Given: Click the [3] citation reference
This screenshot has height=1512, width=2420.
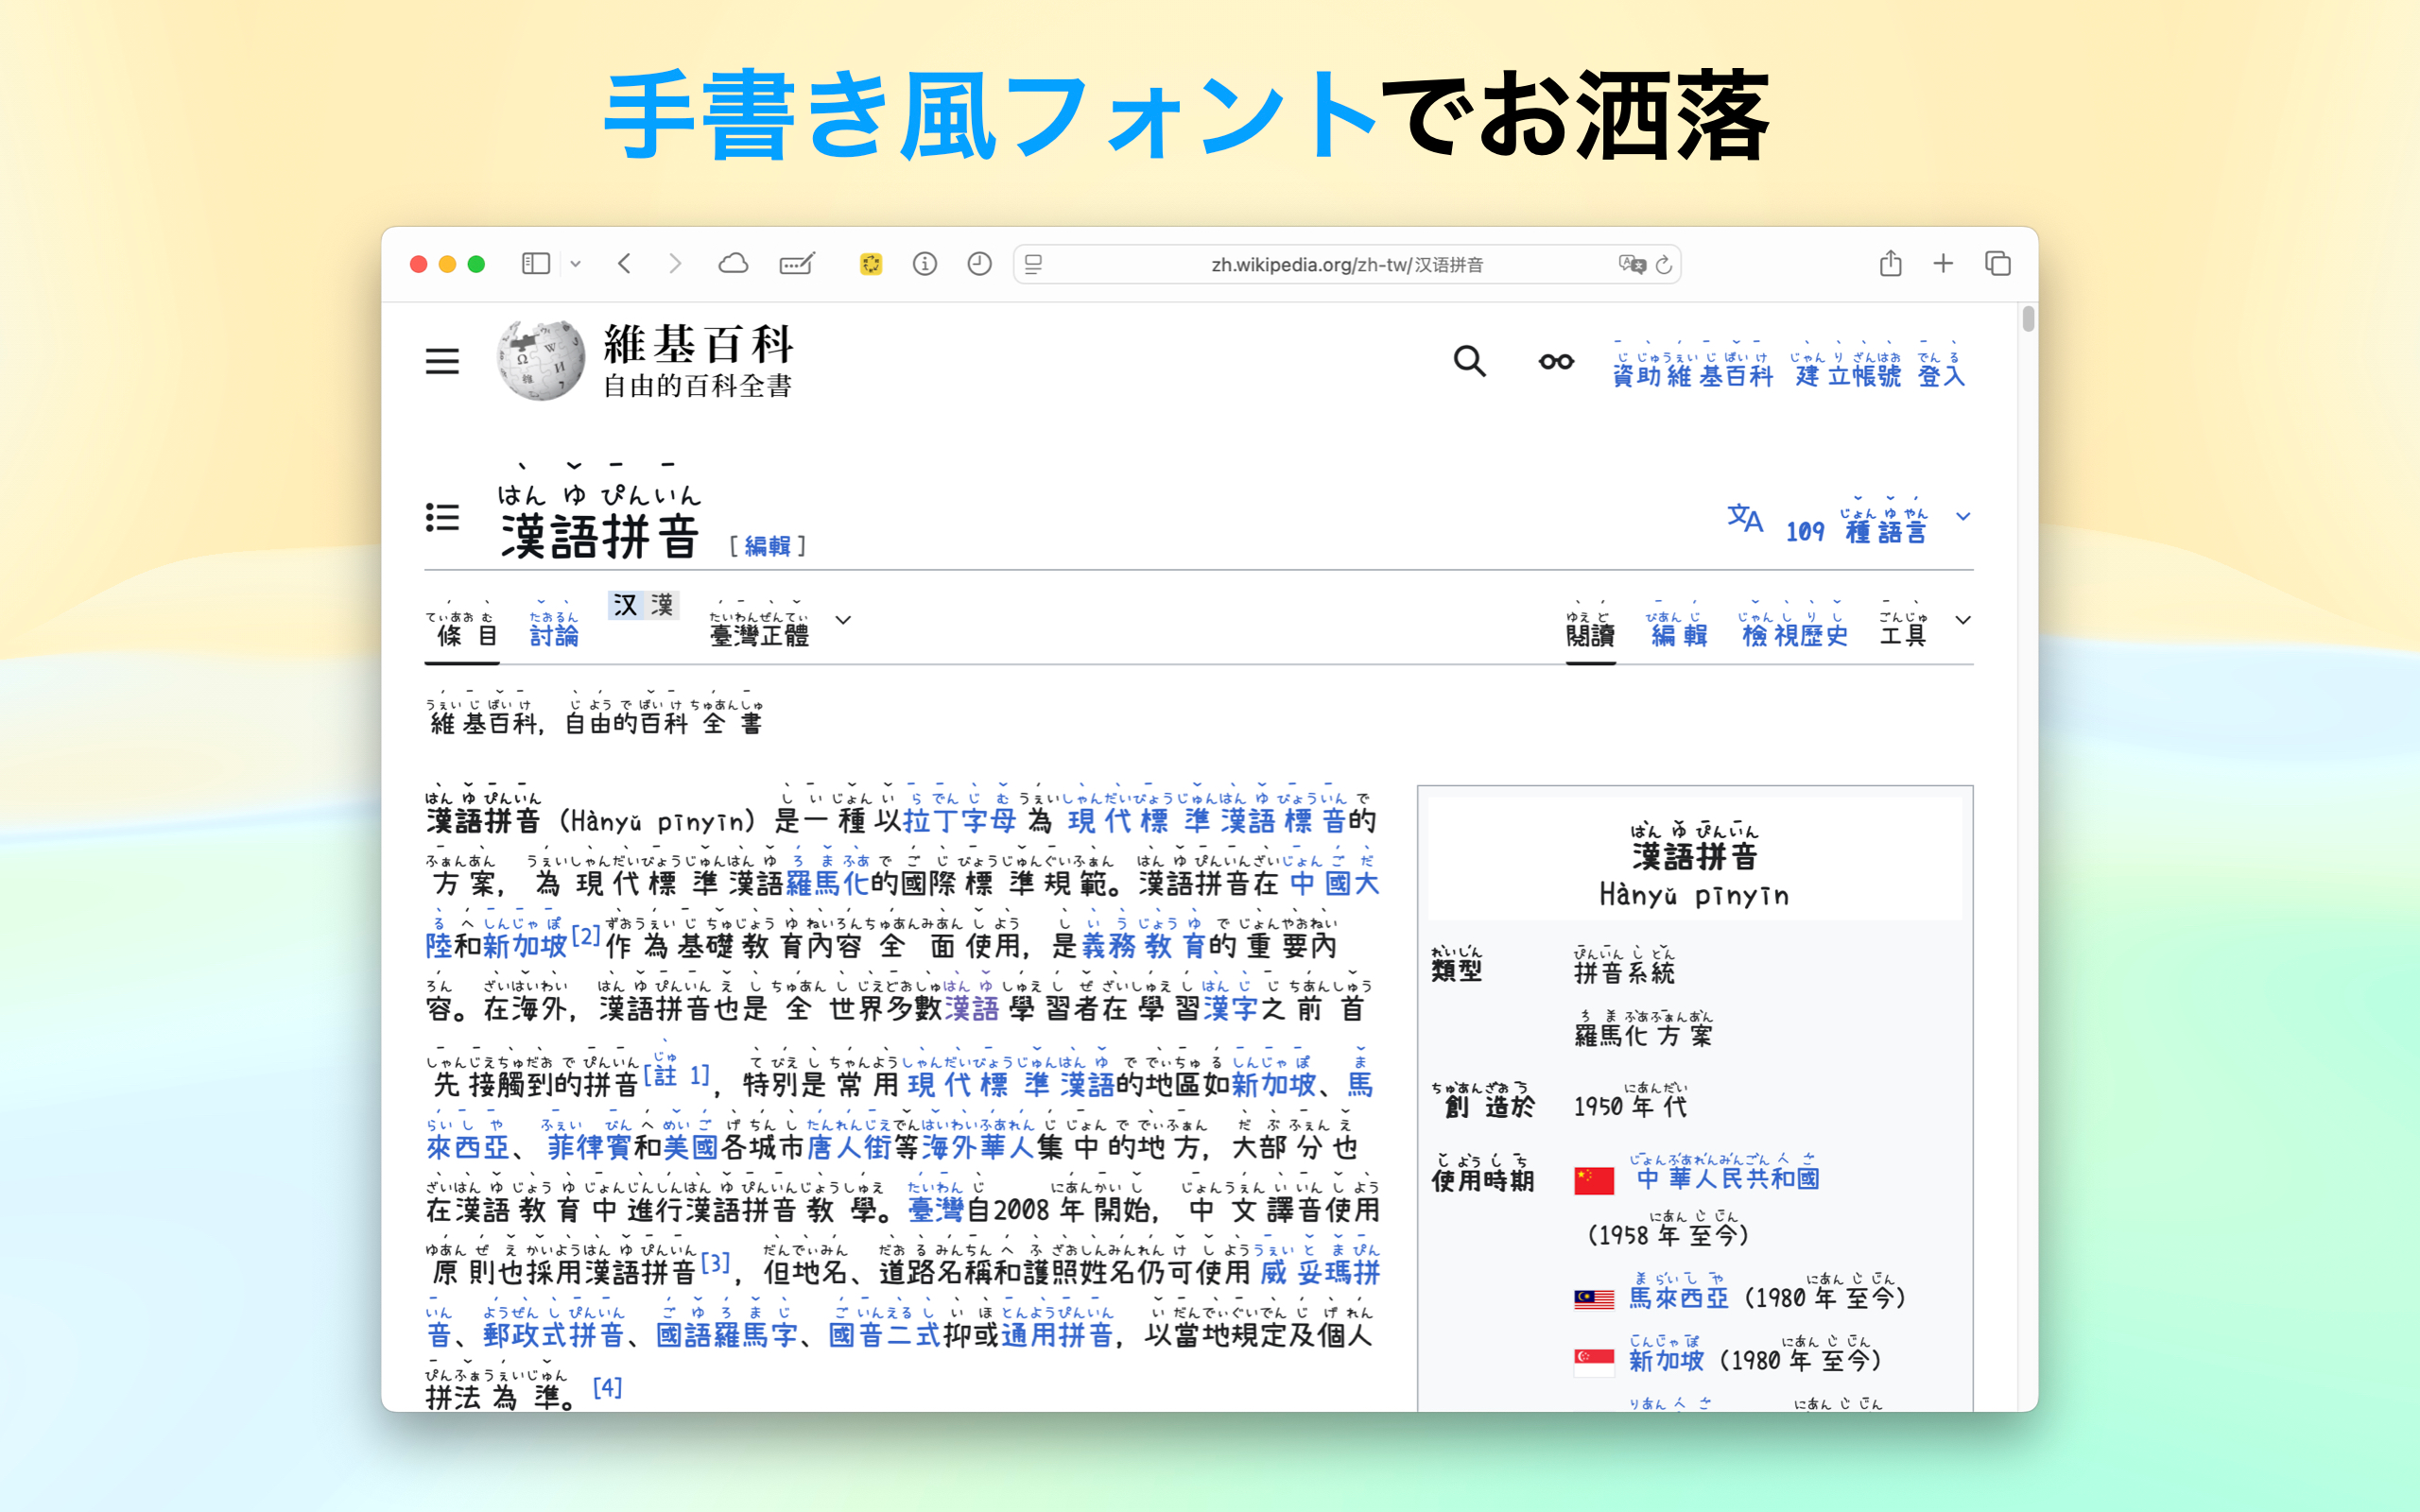Looking at the screenshot, I should point(715,1263).
